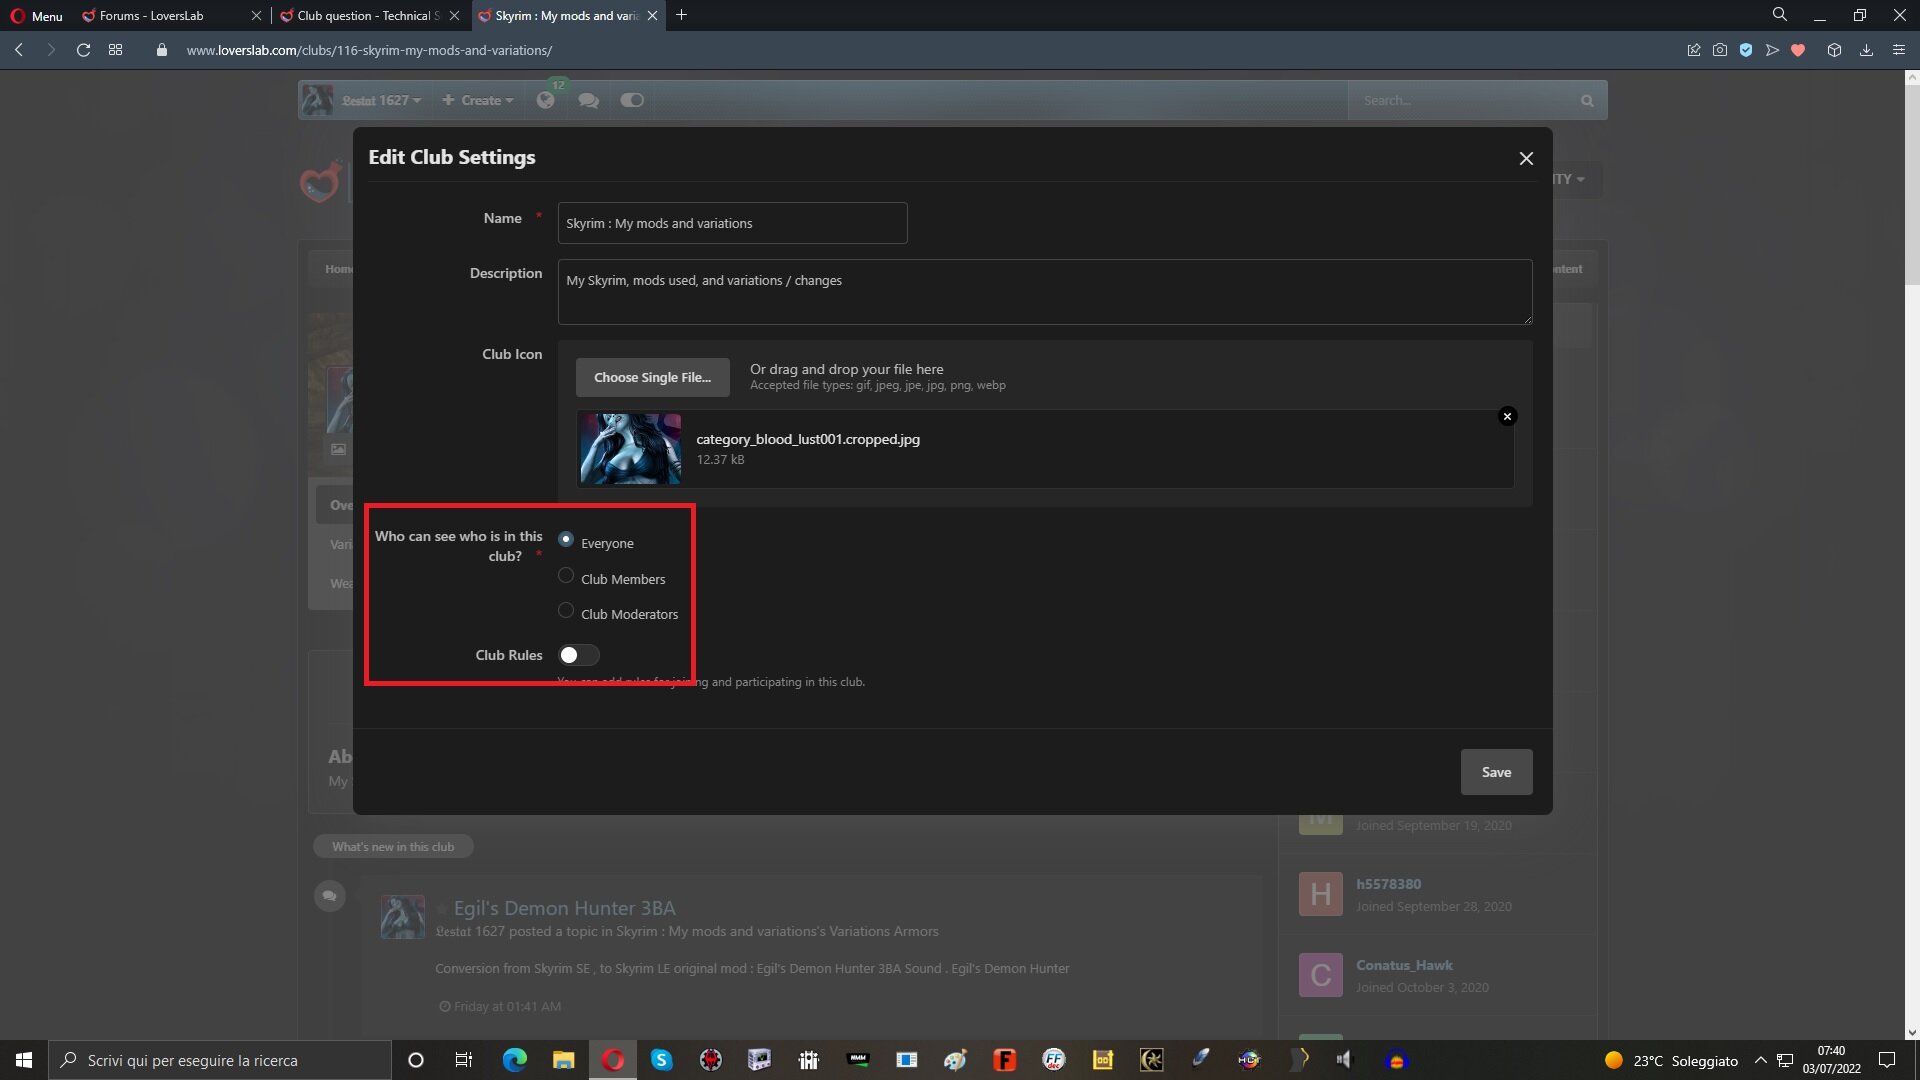
Task: Open the weather widget 23°C Soleggiato
Action: [1670, 1060]
